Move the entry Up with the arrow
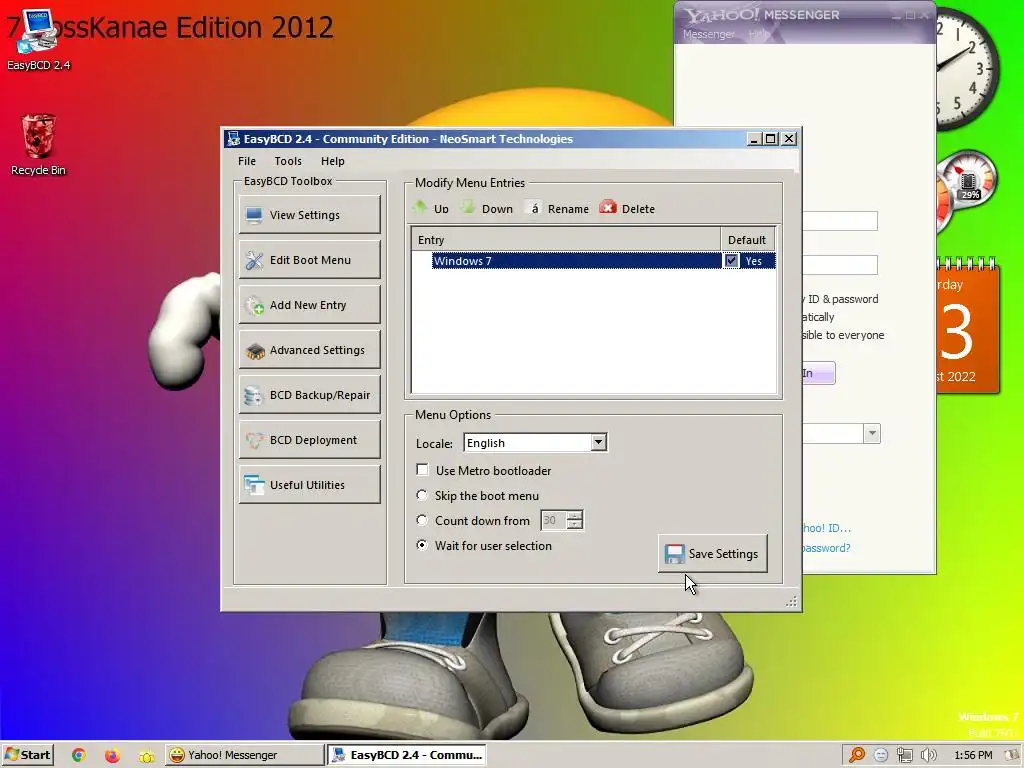Image resolution: width=1024 pixels, height=768 pixels. pyautogui.click(x=431, y=208)
